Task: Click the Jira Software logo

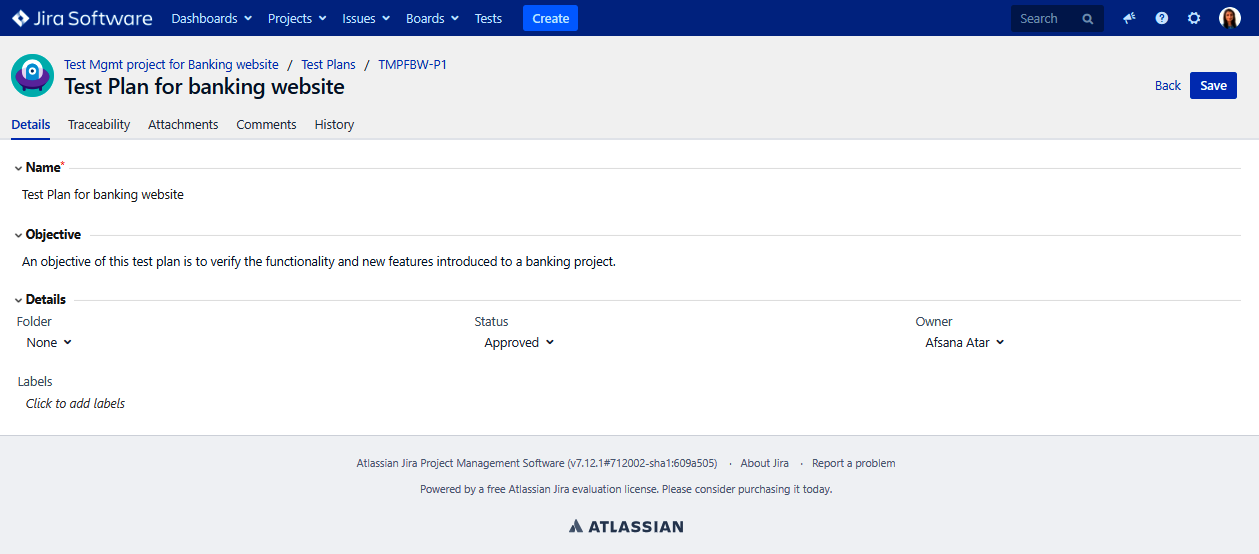Action: (x=82, y=18)
